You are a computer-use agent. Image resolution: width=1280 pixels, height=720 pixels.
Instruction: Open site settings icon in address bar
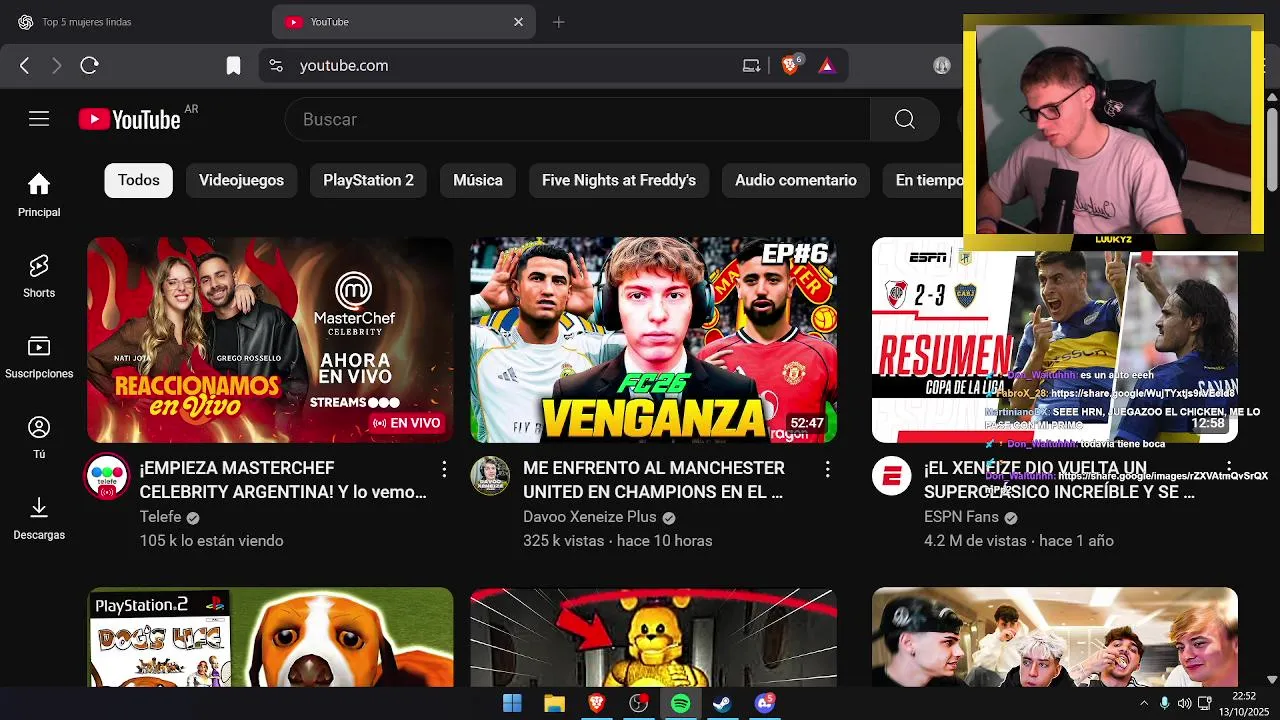pyautogui.click(x=276, y=65)
